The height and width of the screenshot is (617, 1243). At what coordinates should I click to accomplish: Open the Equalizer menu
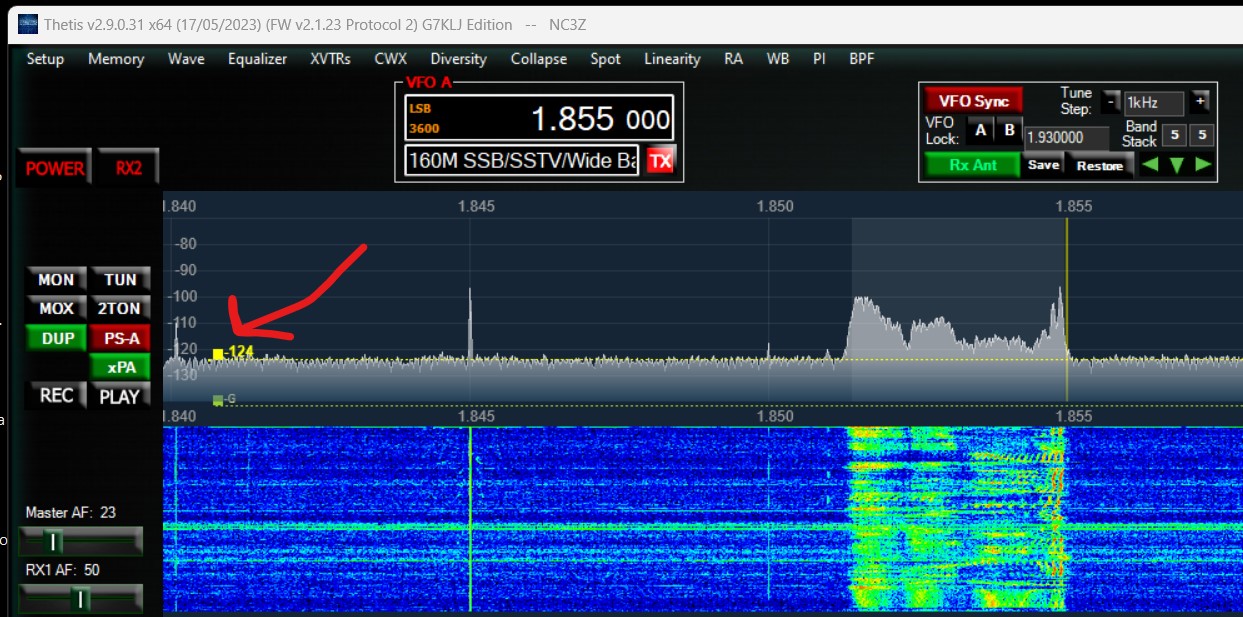pos(257,59)
